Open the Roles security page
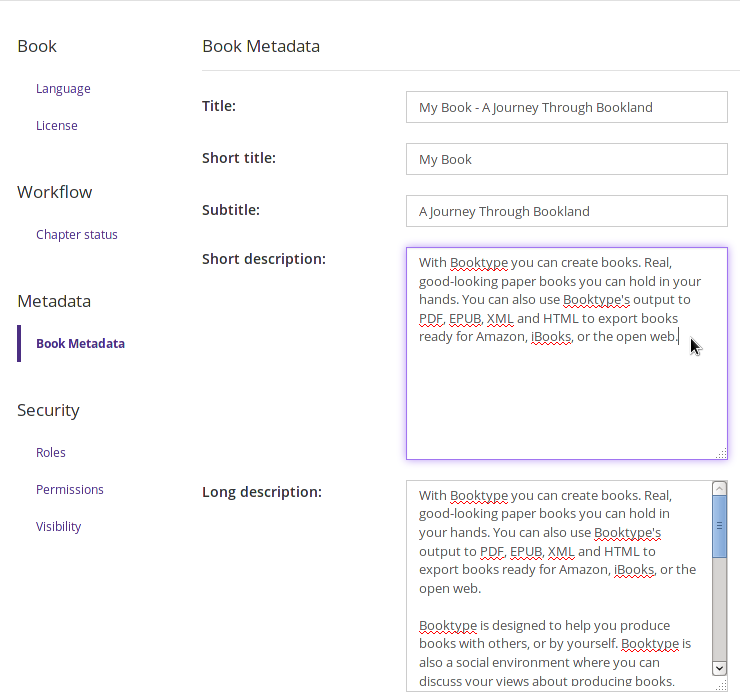This screenshot has height=700, width=740. click(50, 453)
